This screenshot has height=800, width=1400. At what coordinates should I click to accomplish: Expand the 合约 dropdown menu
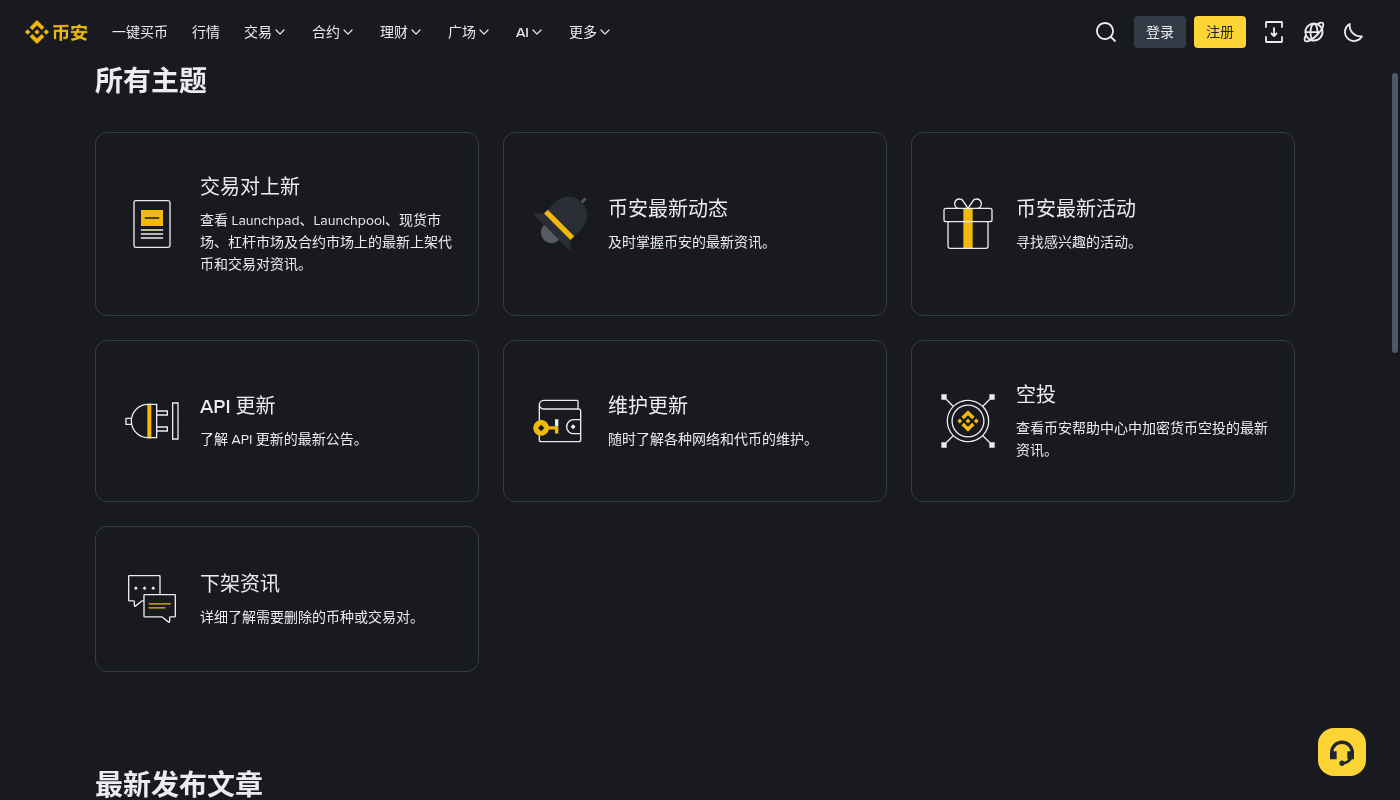click(x=333, y=32)
